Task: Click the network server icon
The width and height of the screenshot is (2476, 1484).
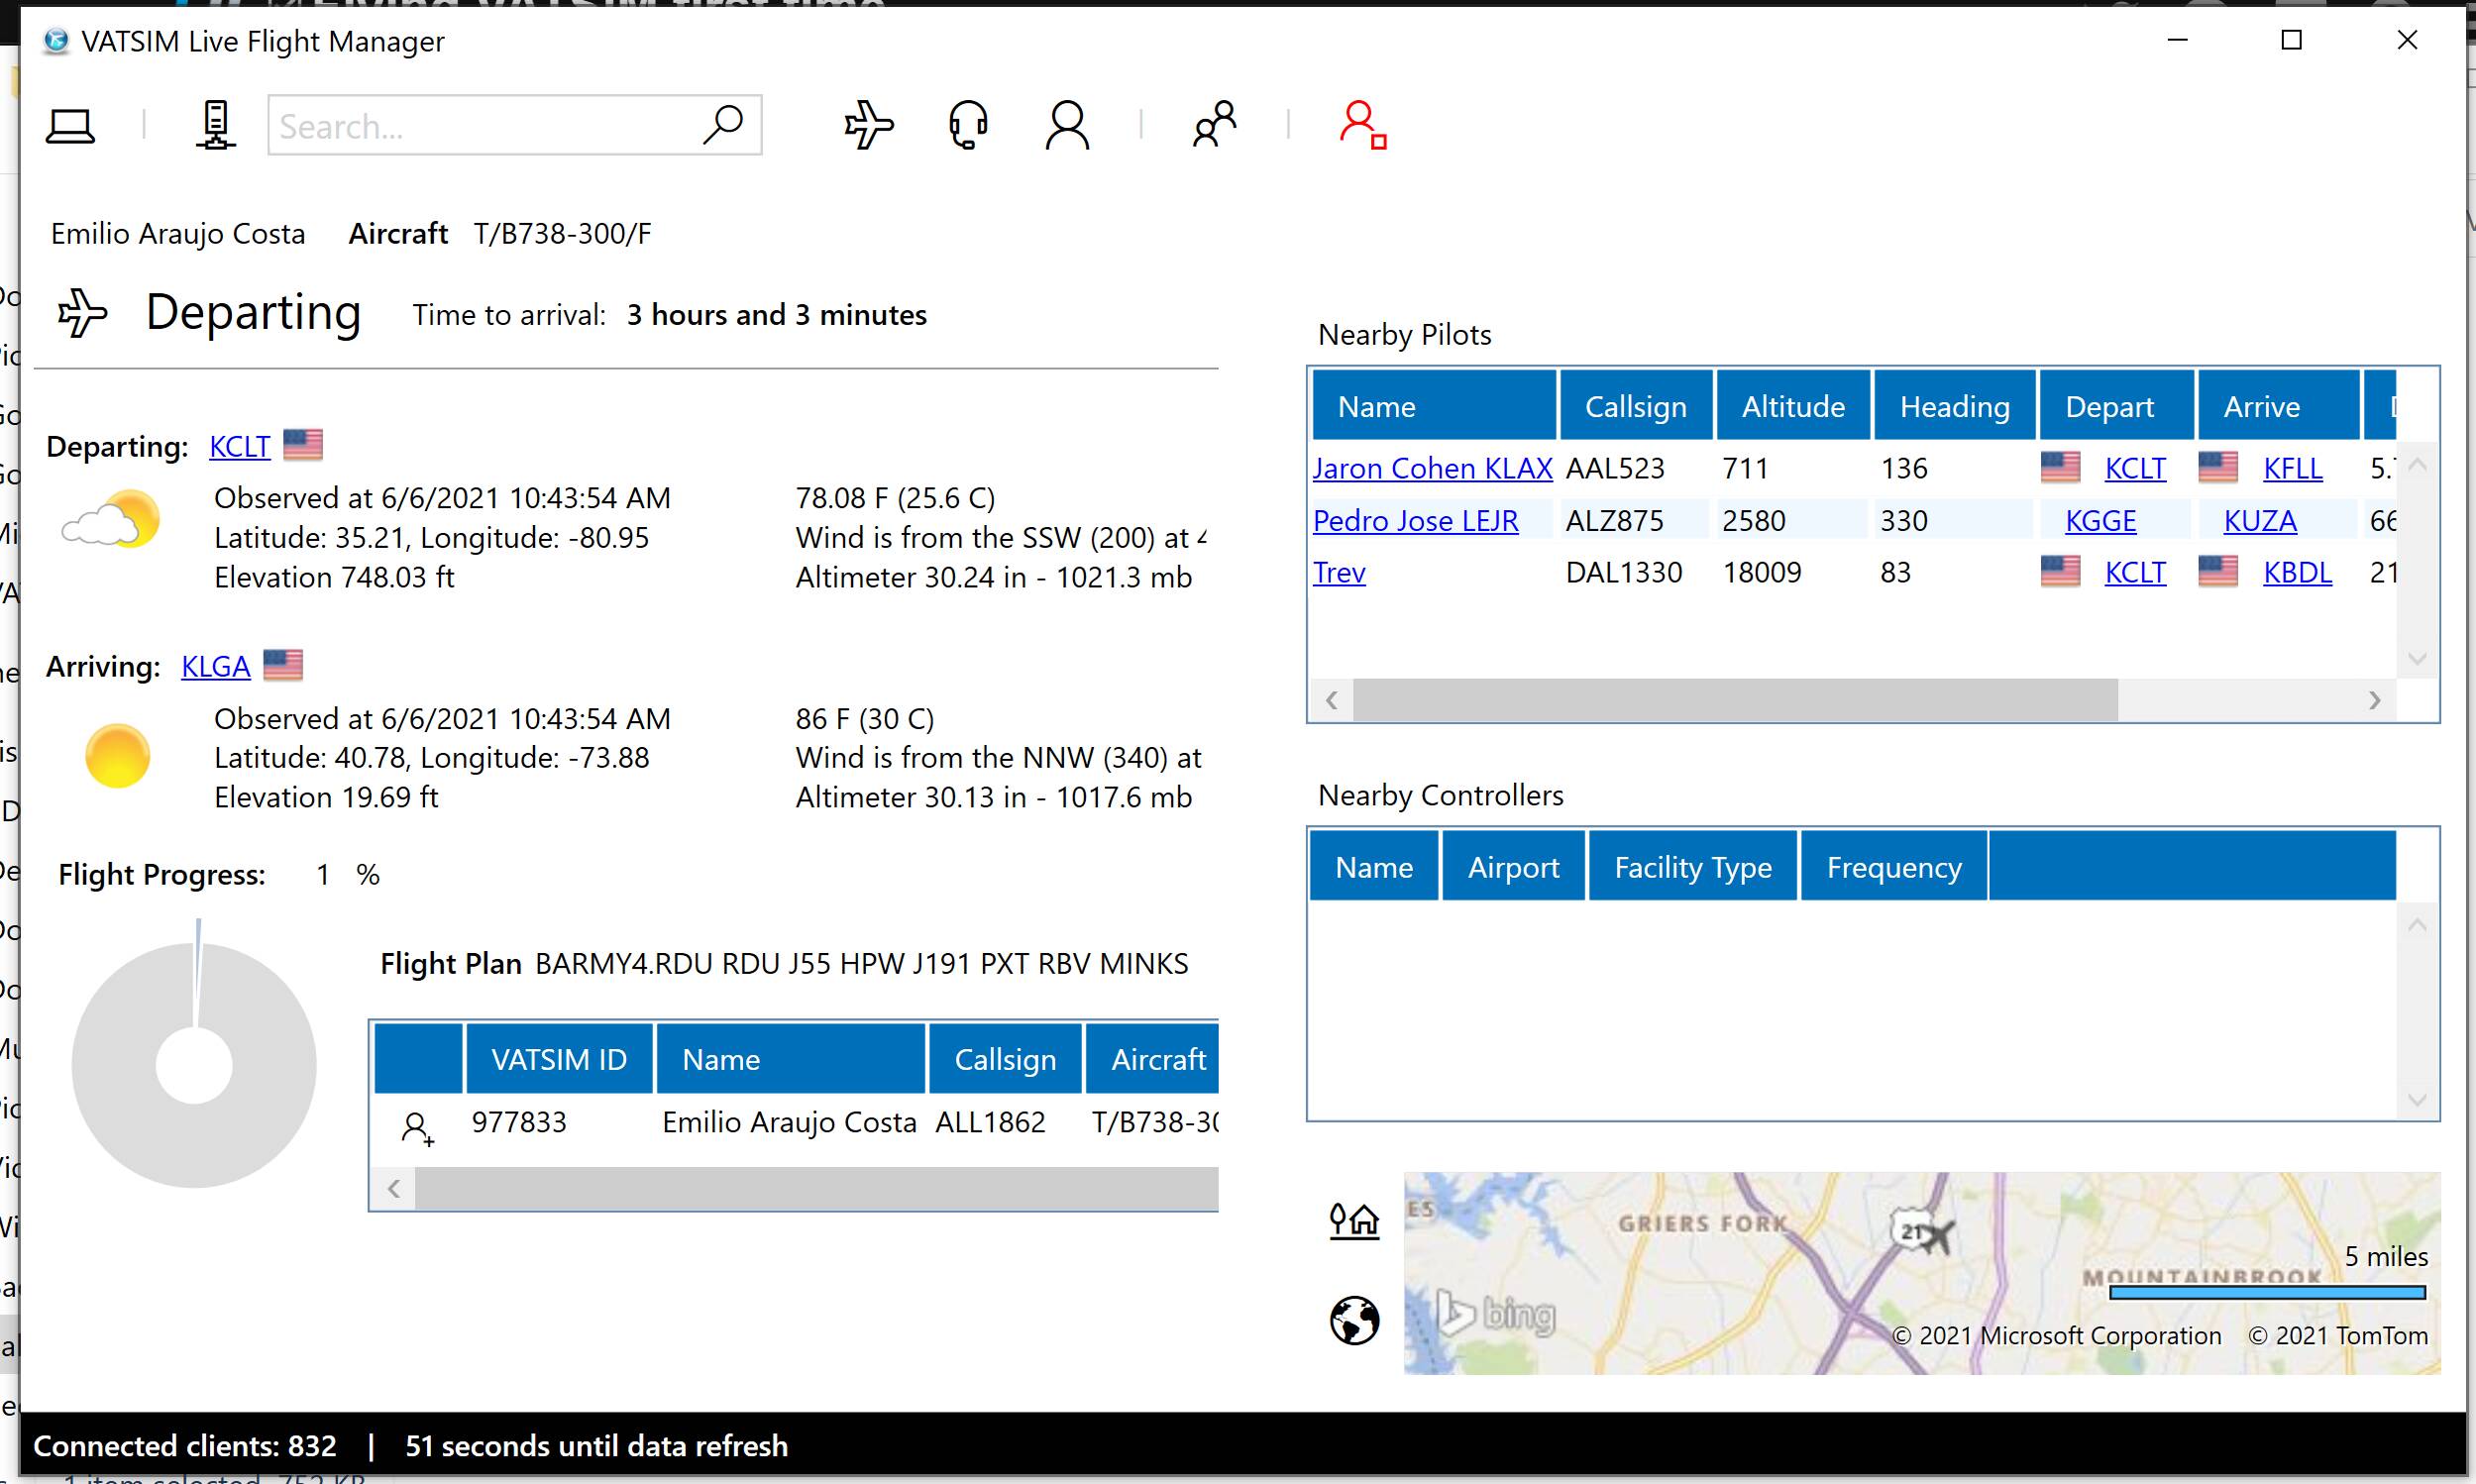Action: click(x=215, y=126)
